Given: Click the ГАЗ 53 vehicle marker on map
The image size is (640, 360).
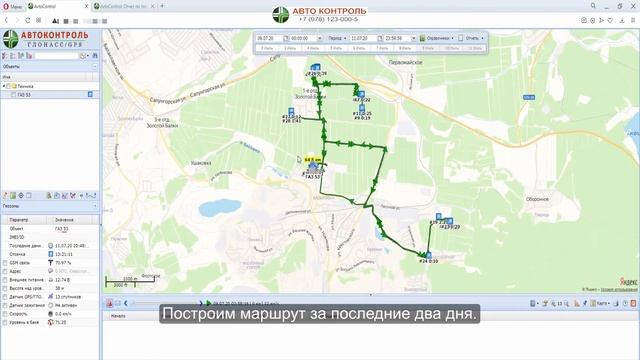Looking at the screenshot, I should (313, 167).
